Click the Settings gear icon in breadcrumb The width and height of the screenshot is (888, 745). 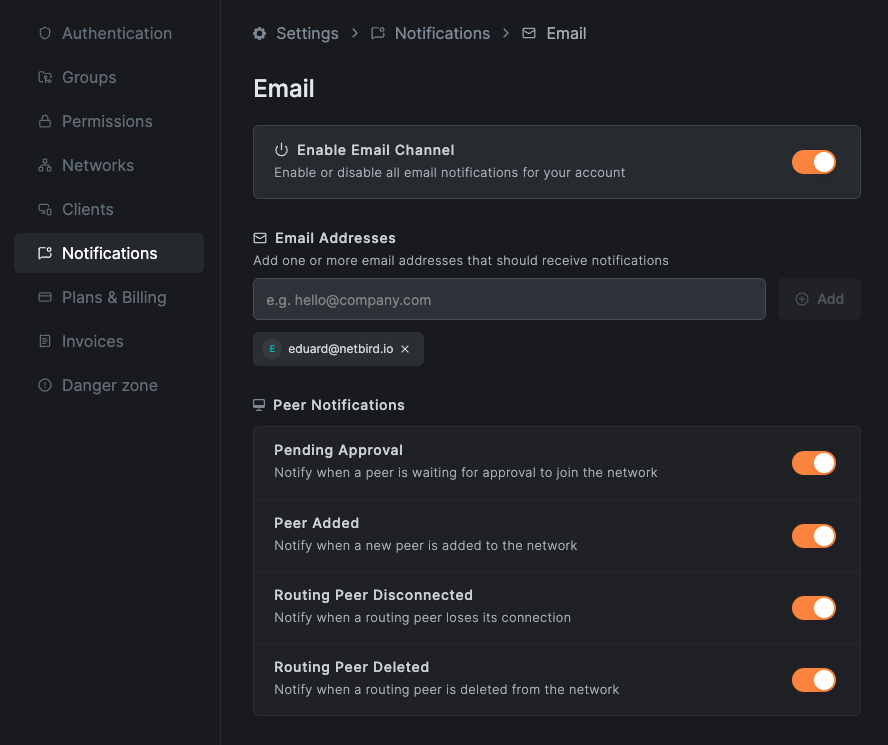point(261,33)
